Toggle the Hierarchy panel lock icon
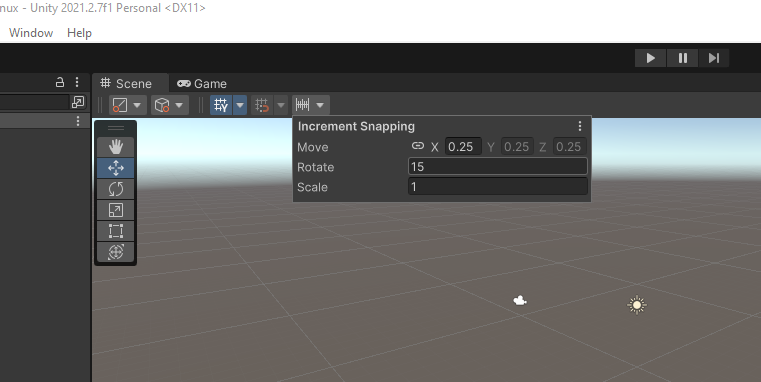Viewport: 761px width, 382px height. pos(60,82)
